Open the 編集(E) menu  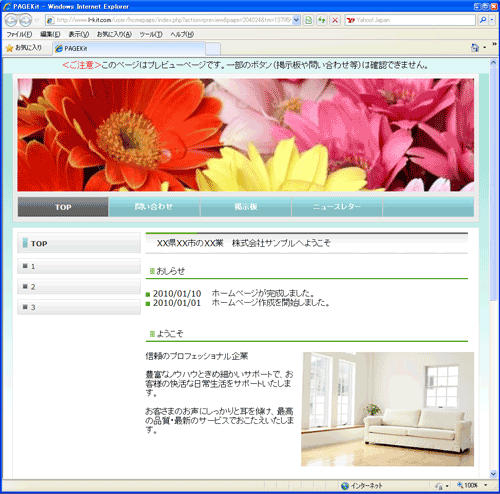pyautogui.click(x=50, y=34)
